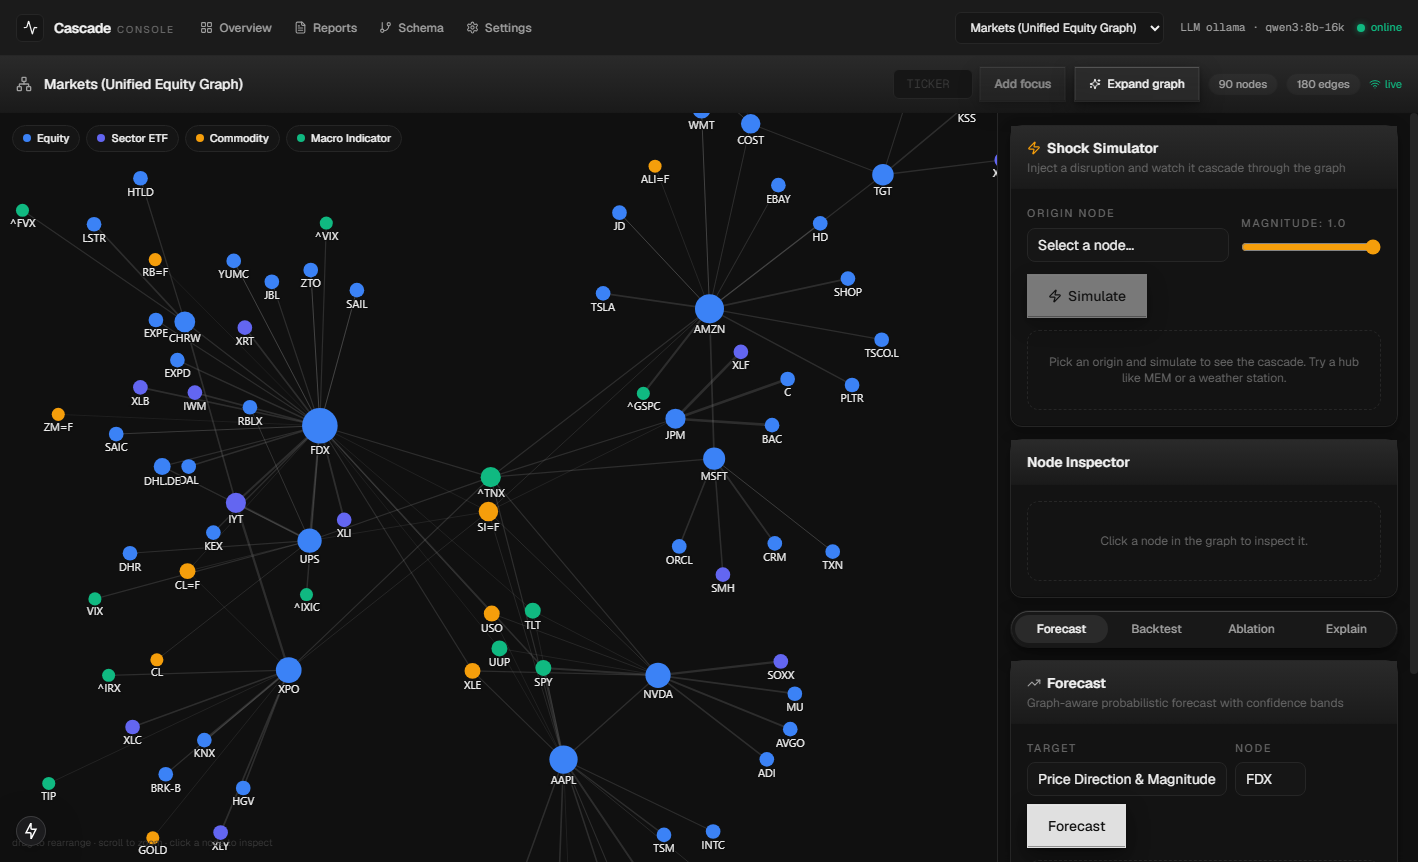Select the GOLD commodity node
This screenshot has width=1418, height=862.
(x=152, y=837)
